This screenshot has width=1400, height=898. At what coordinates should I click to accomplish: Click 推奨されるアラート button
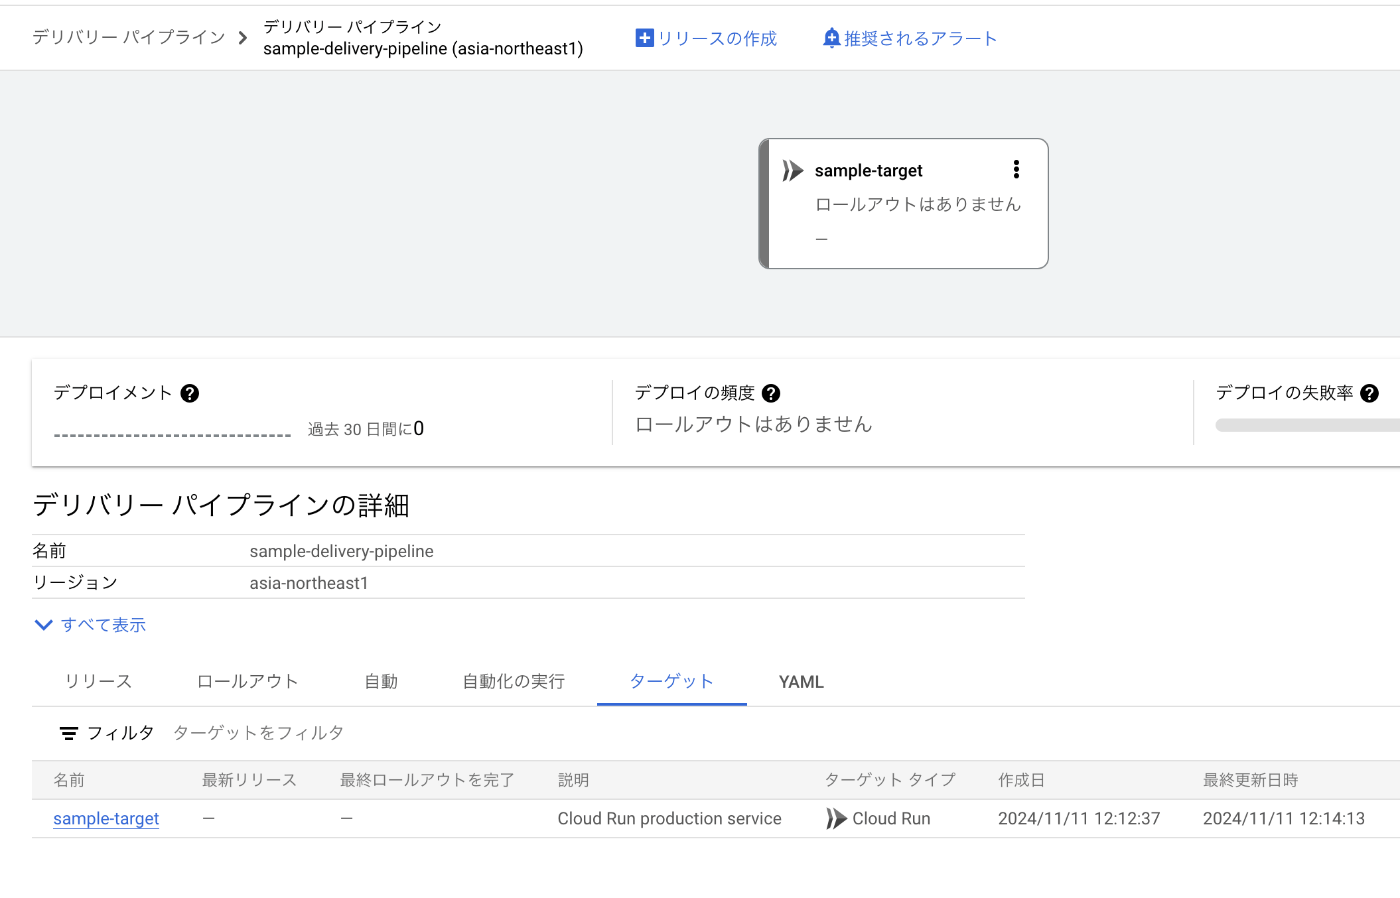[909, 38]
